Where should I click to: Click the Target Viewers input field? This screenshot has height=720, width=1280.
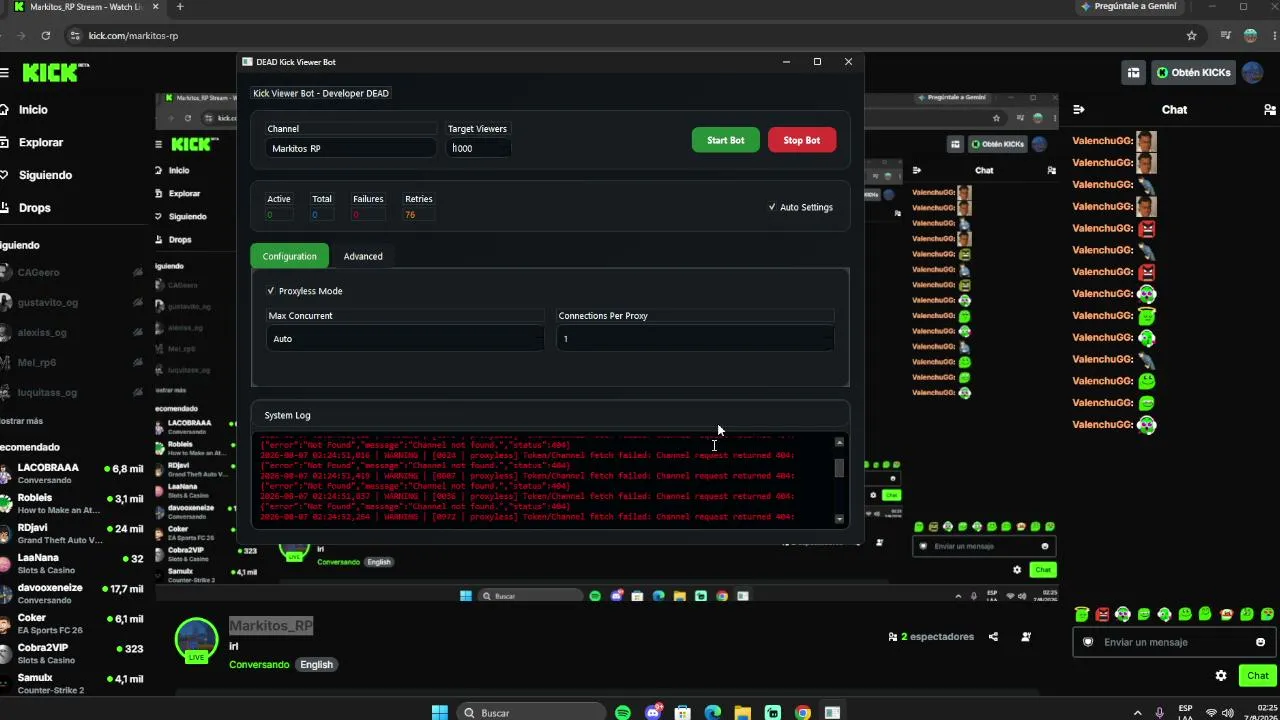click(478, 148)
